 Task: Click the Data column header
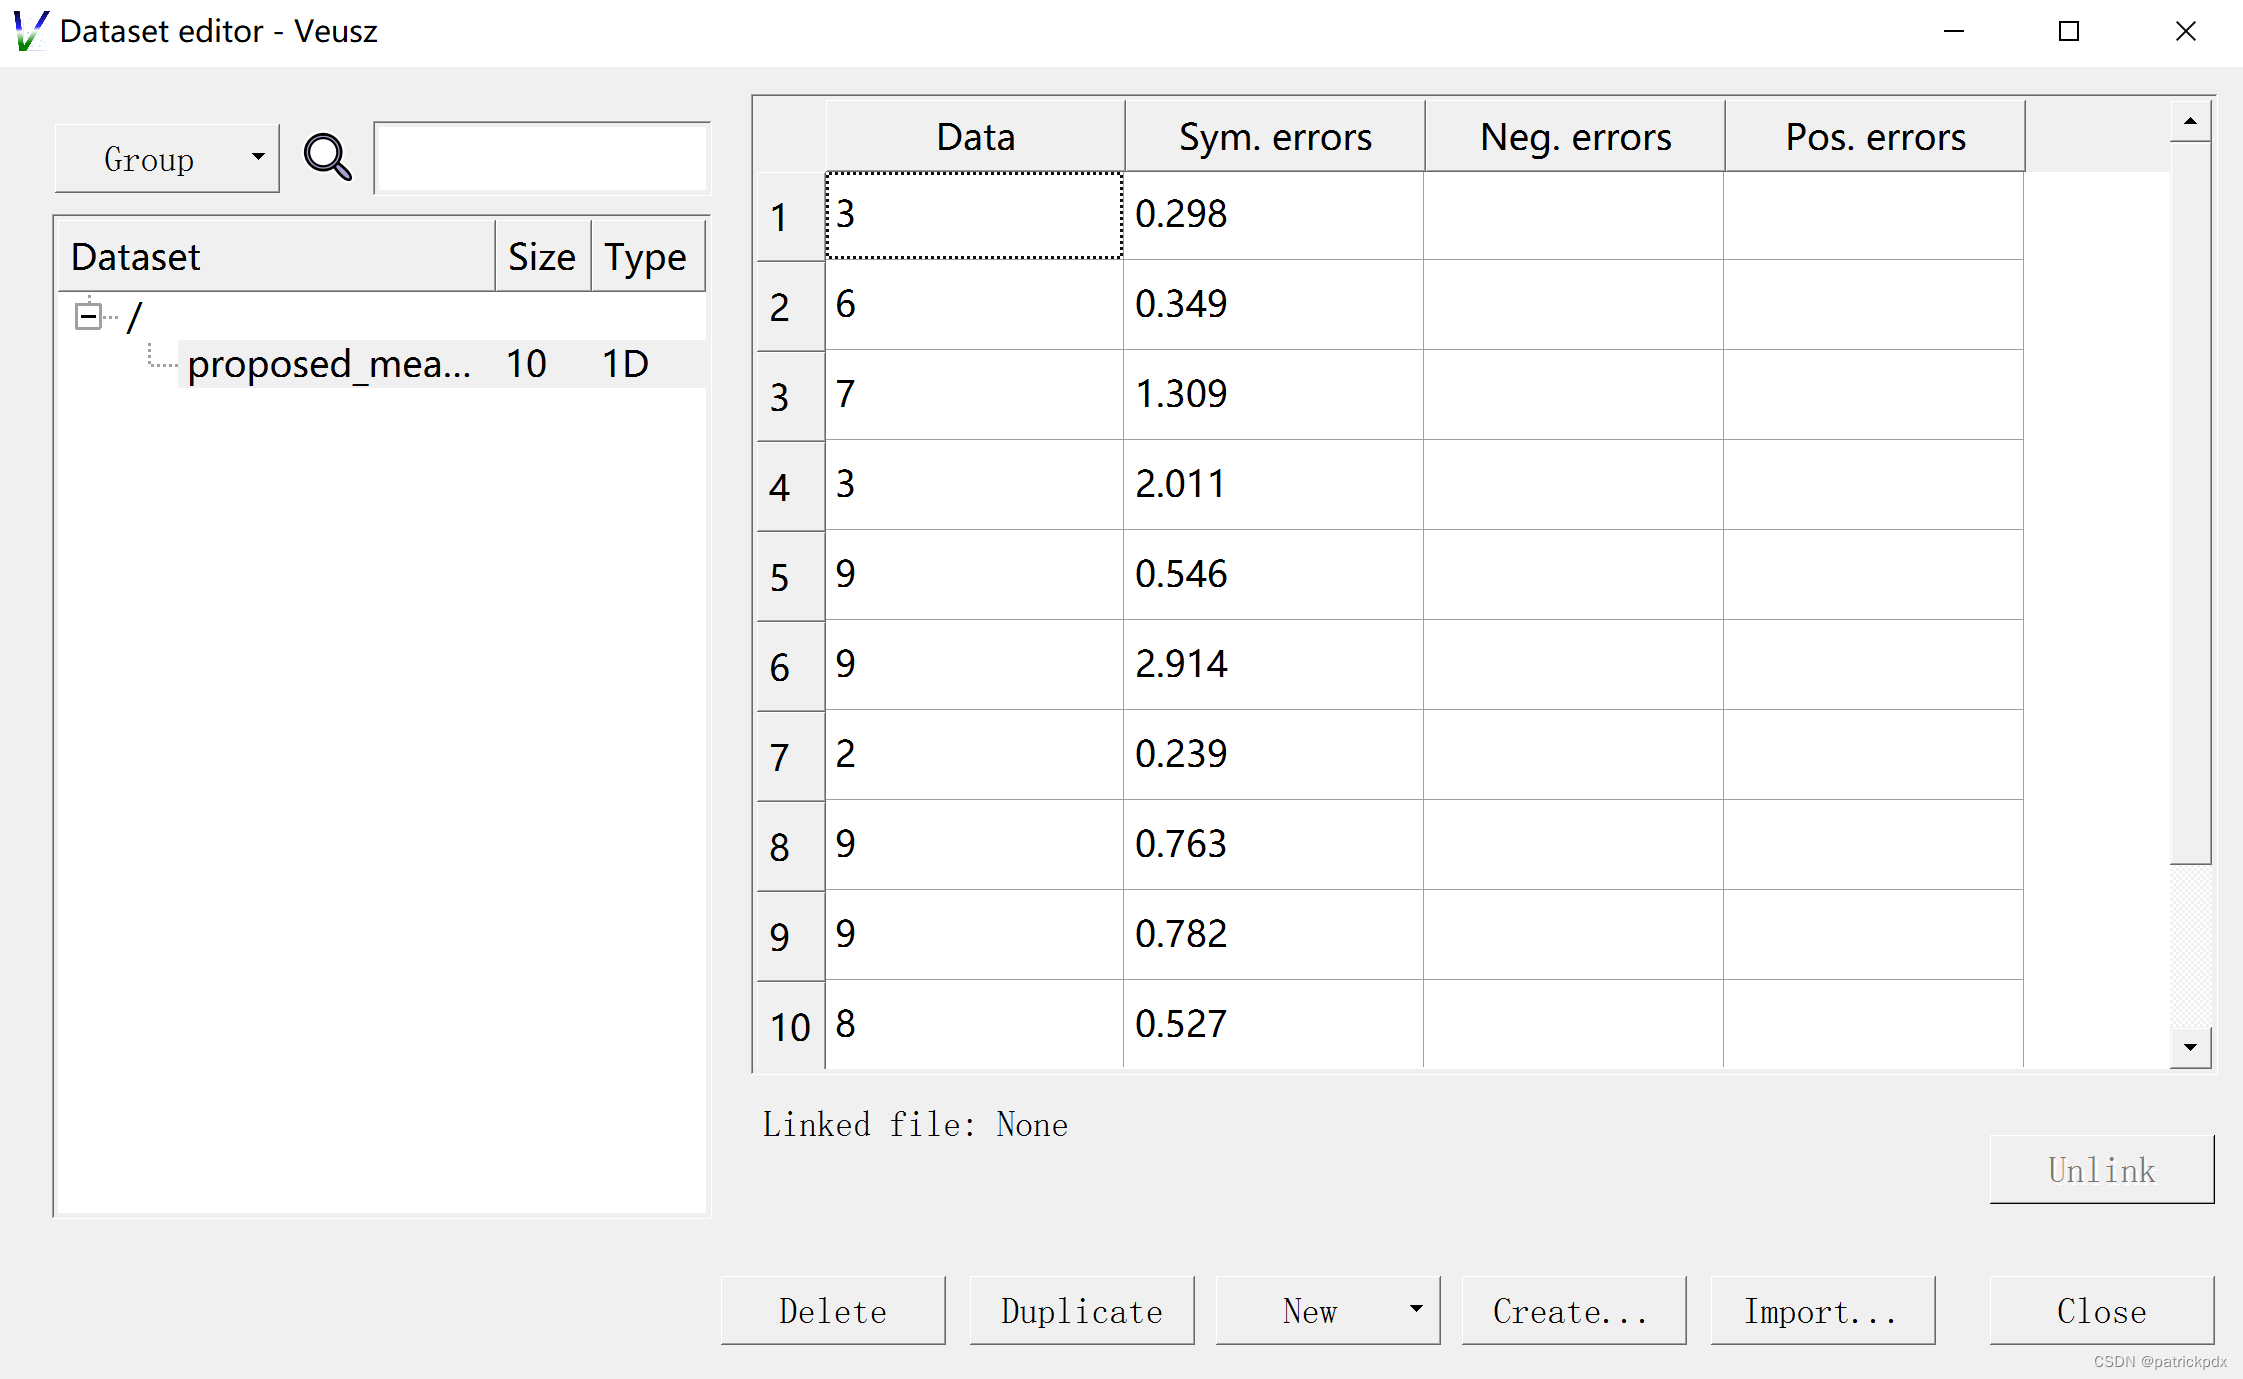pos(975,137)
